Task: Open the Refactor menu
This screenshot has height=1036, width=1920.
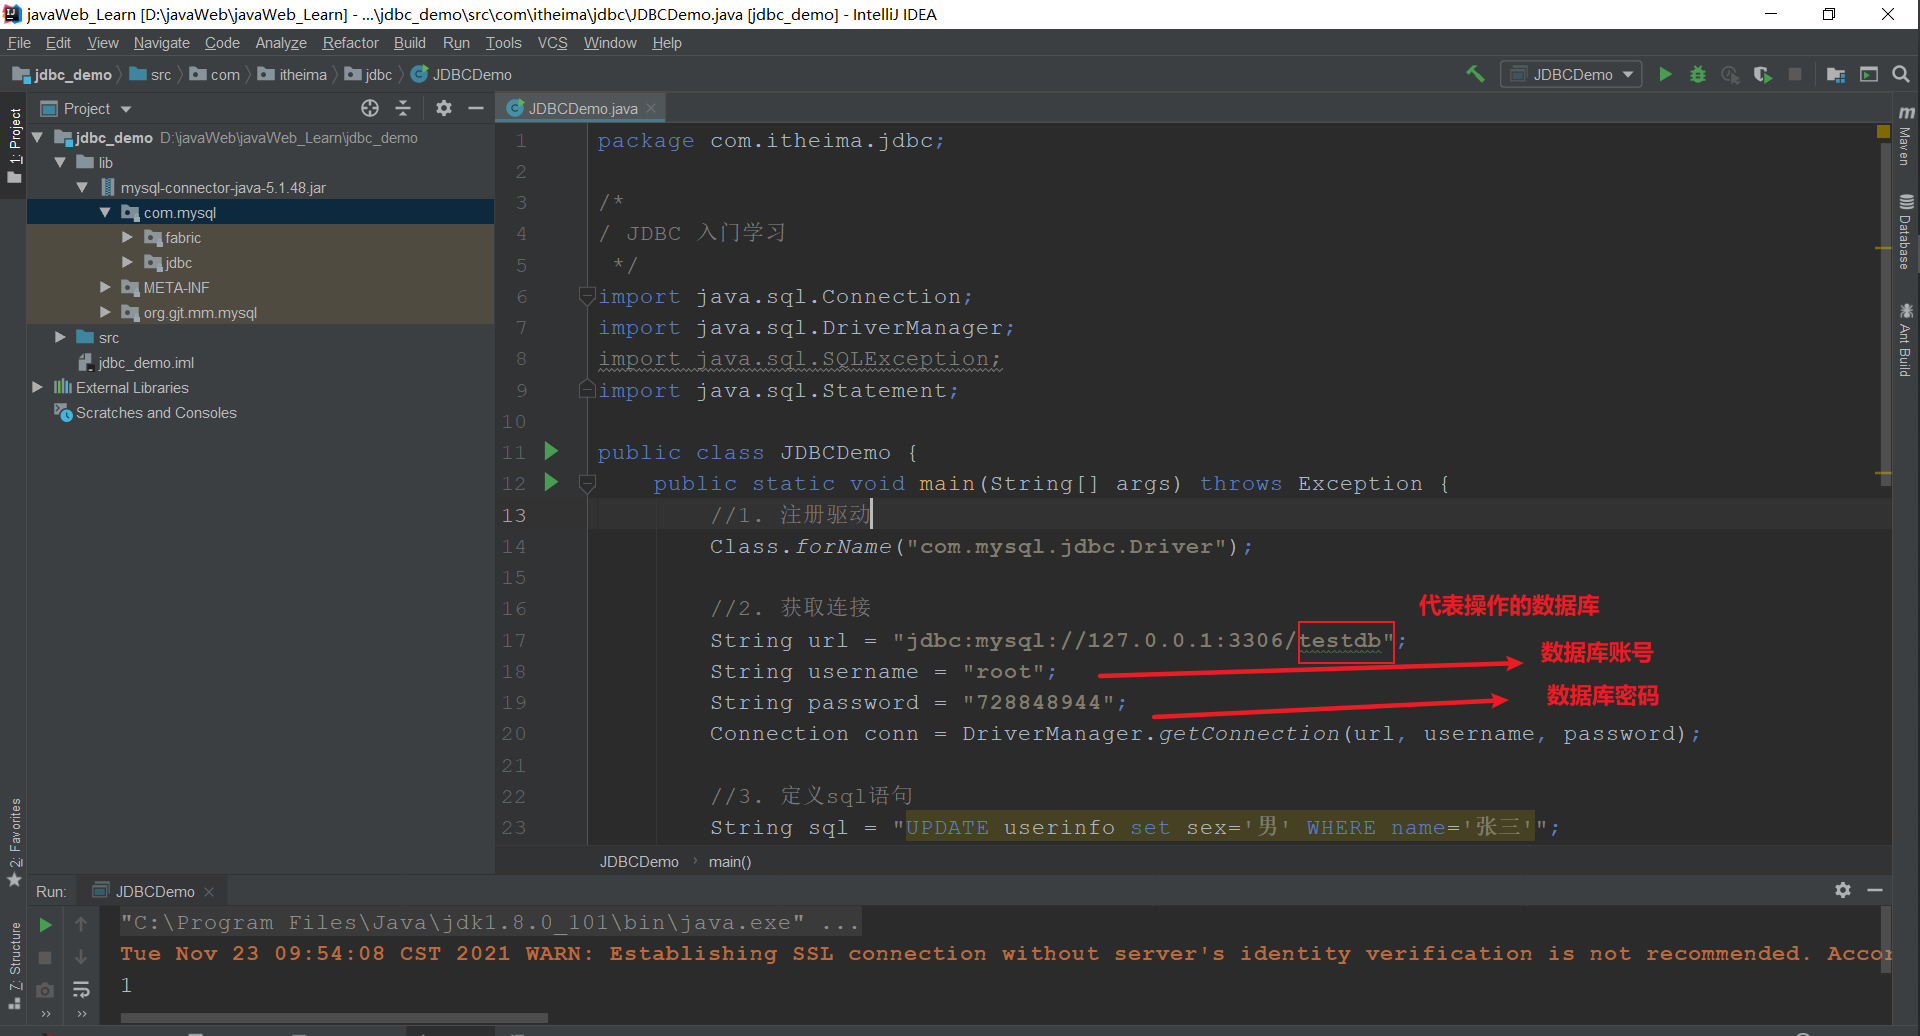Action: tap(350, 43)
